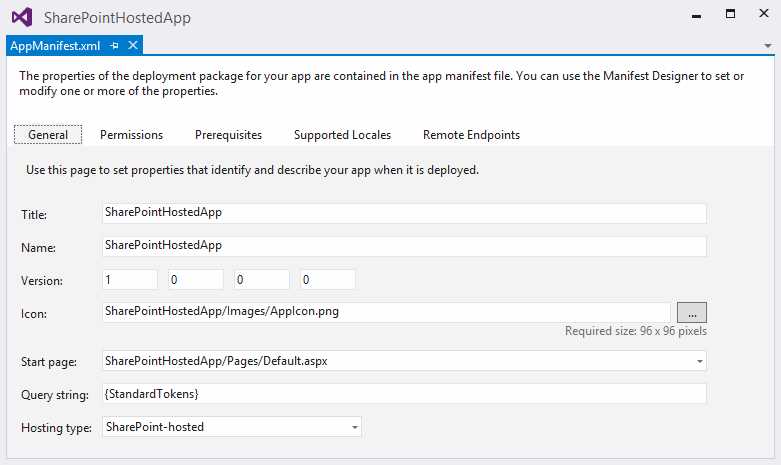
Task: Click into the Title text field
Action: coord(404,213)
